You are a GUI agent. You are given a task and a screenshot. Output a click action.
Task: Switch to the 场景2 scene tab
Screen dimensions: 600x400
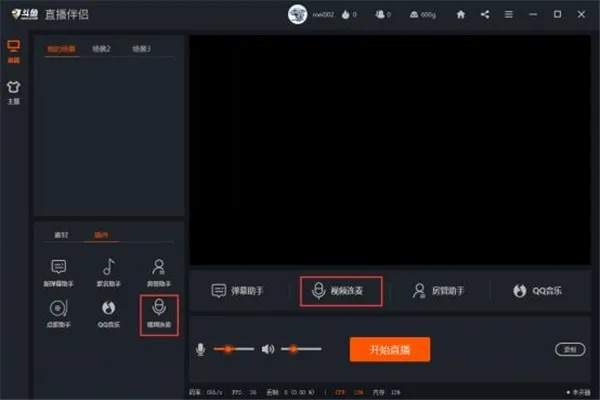tap(100, 47)
